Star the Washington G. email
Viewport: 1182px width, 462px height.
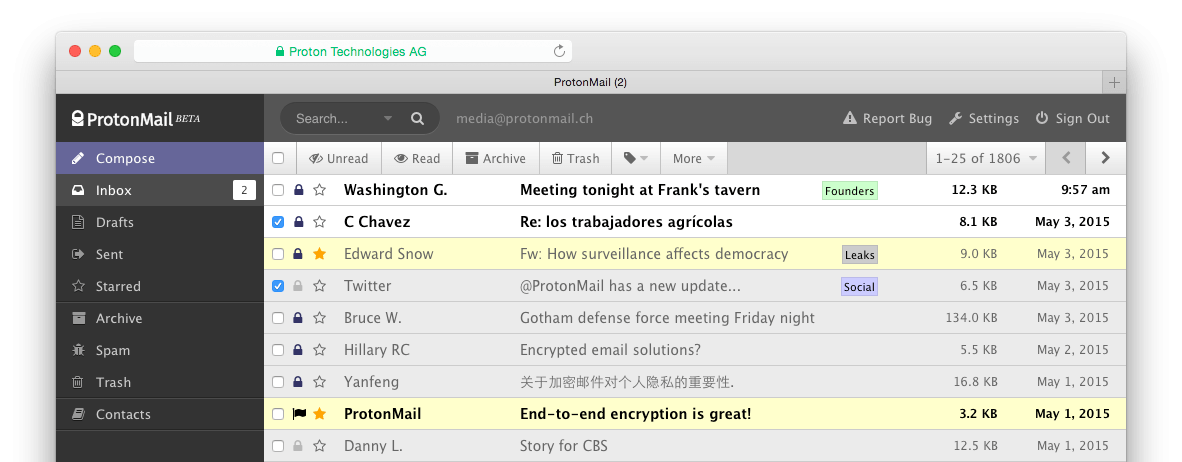point(320,190)
